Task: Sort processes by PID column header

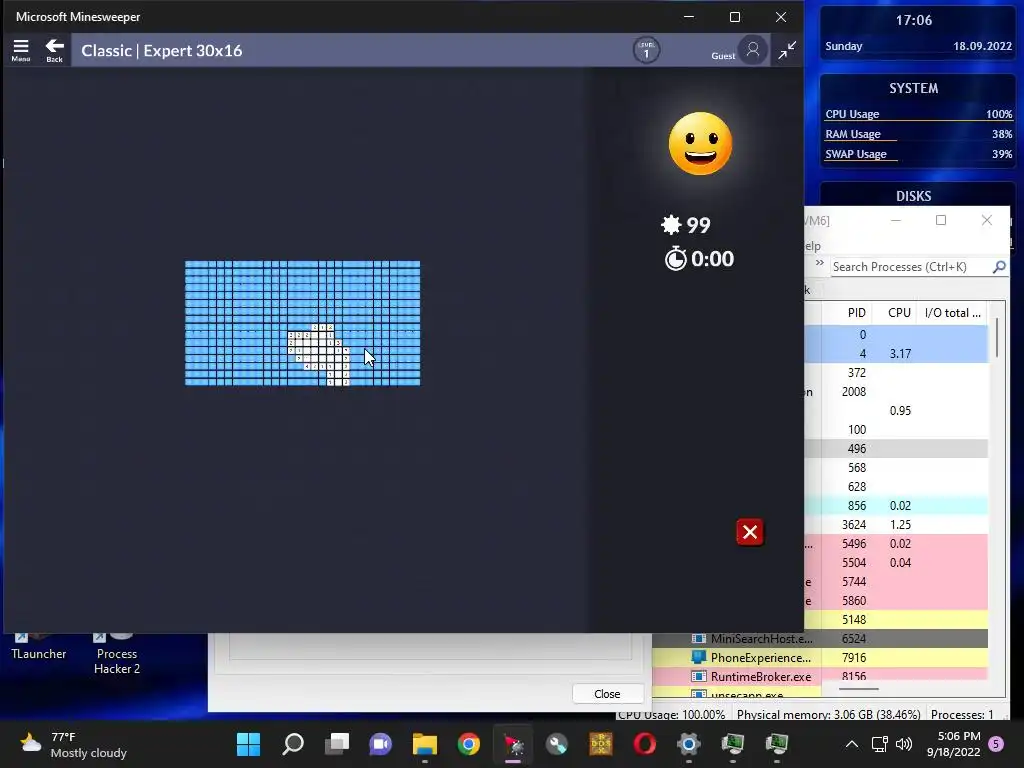Action: 856,313
